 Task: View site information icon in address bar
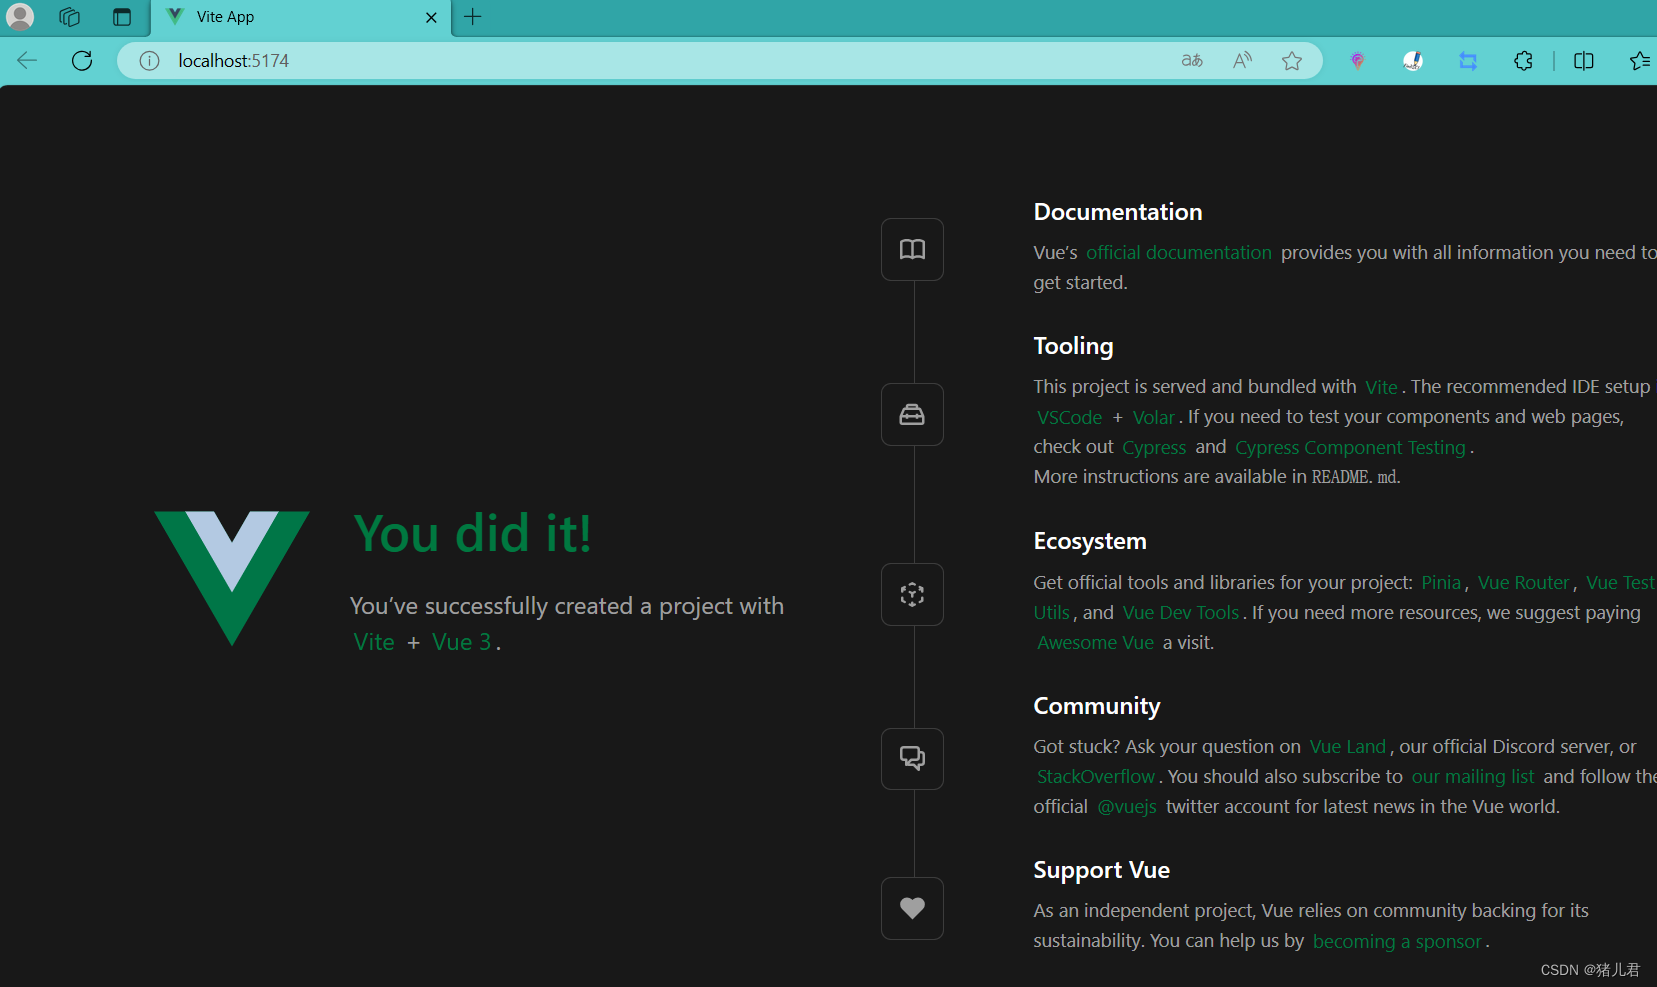click(x=149, y=61)
